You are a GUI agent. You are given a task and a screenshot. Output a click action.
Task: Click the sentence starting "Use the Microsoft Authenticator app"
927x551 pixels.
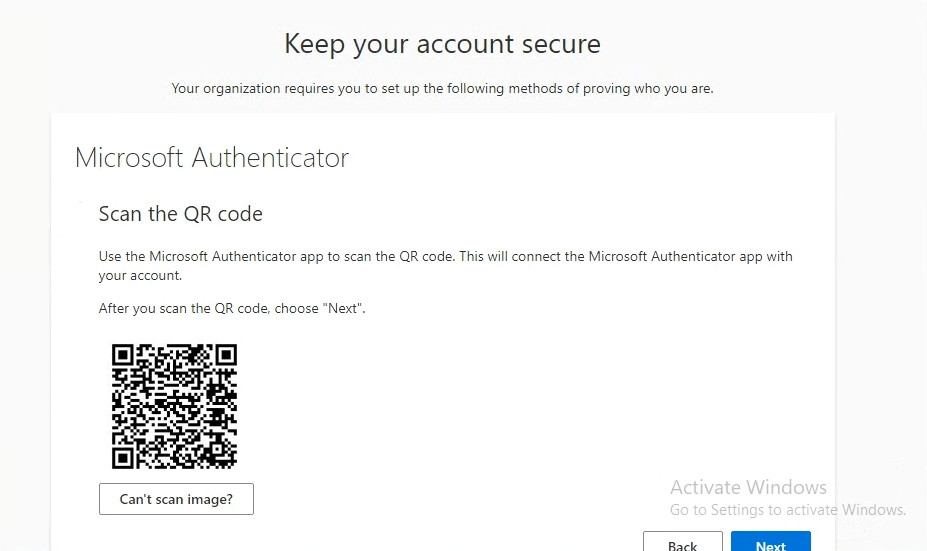pos(276,257)
